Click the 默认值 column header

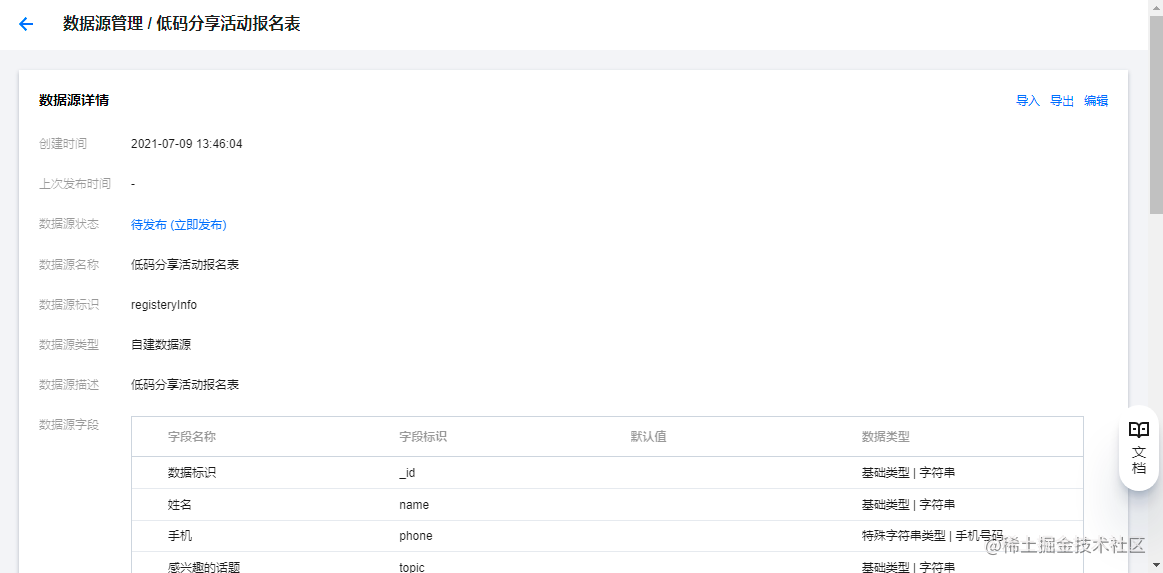648,437
